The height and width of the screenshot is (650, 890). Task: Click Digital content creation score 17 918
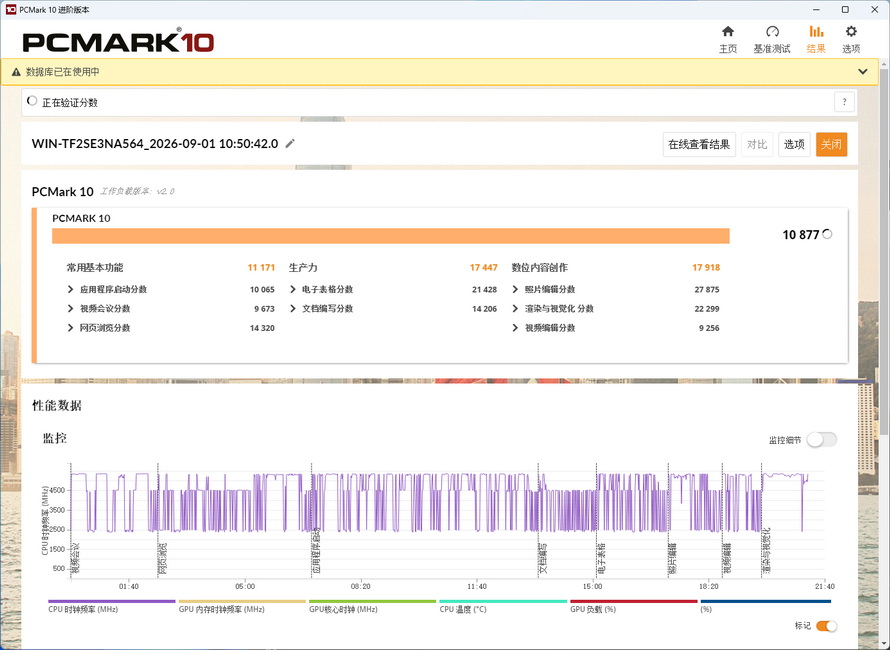(706, 267)
